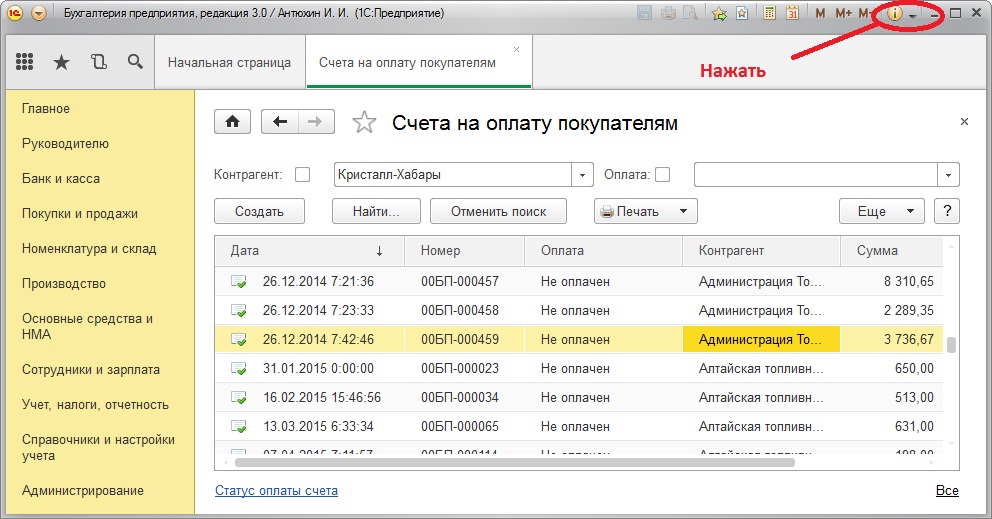Image resolution: width=992 pixels, height=519 pixels.
Task: Click the M+ memory add button
Action: [843, 13]
